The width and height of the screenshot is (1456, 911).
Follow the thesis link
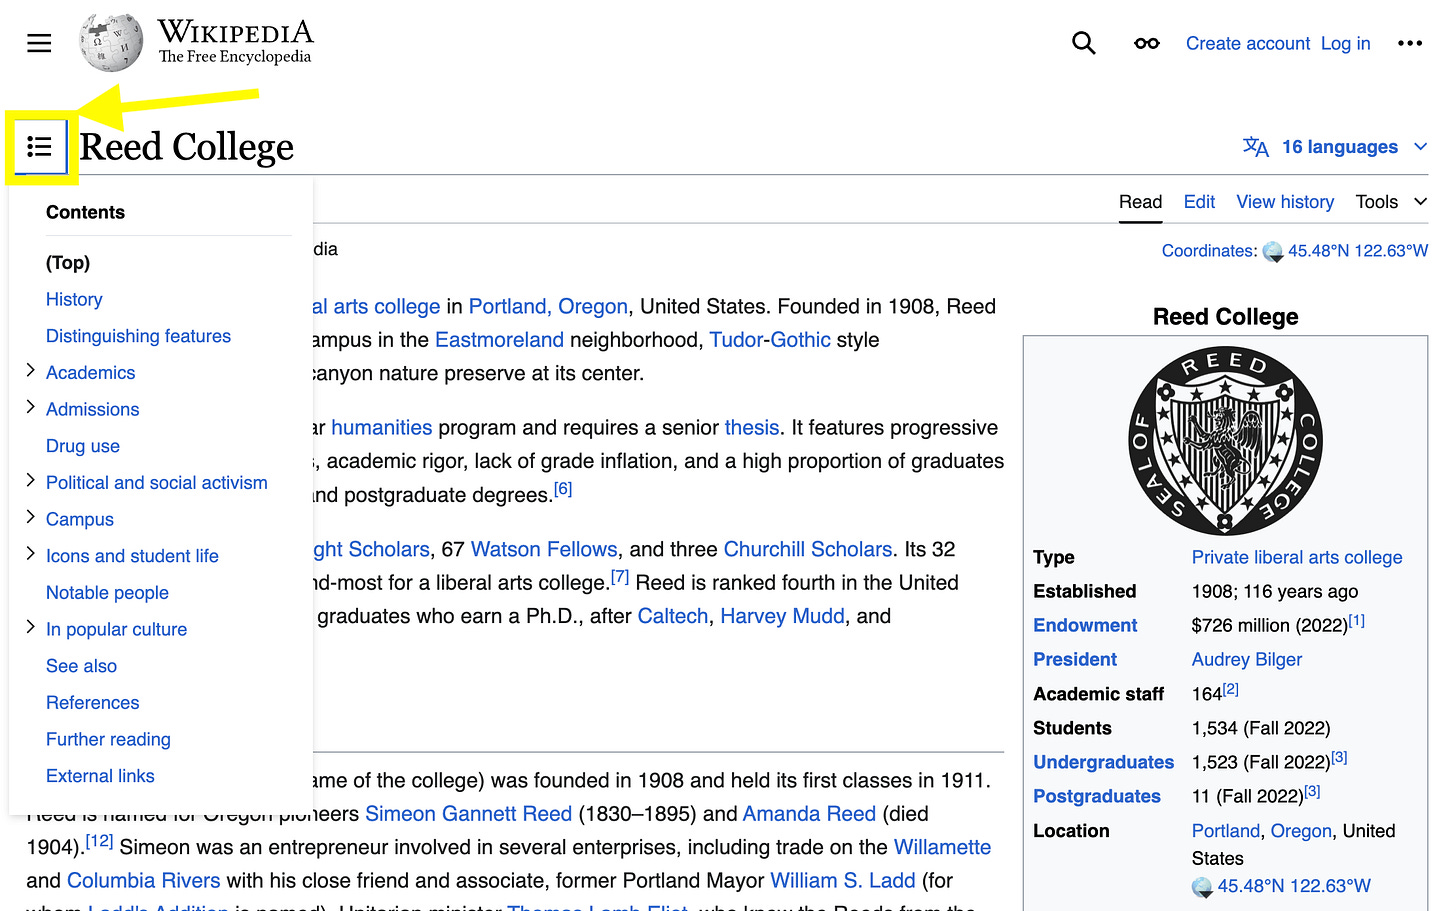(752, 427)
